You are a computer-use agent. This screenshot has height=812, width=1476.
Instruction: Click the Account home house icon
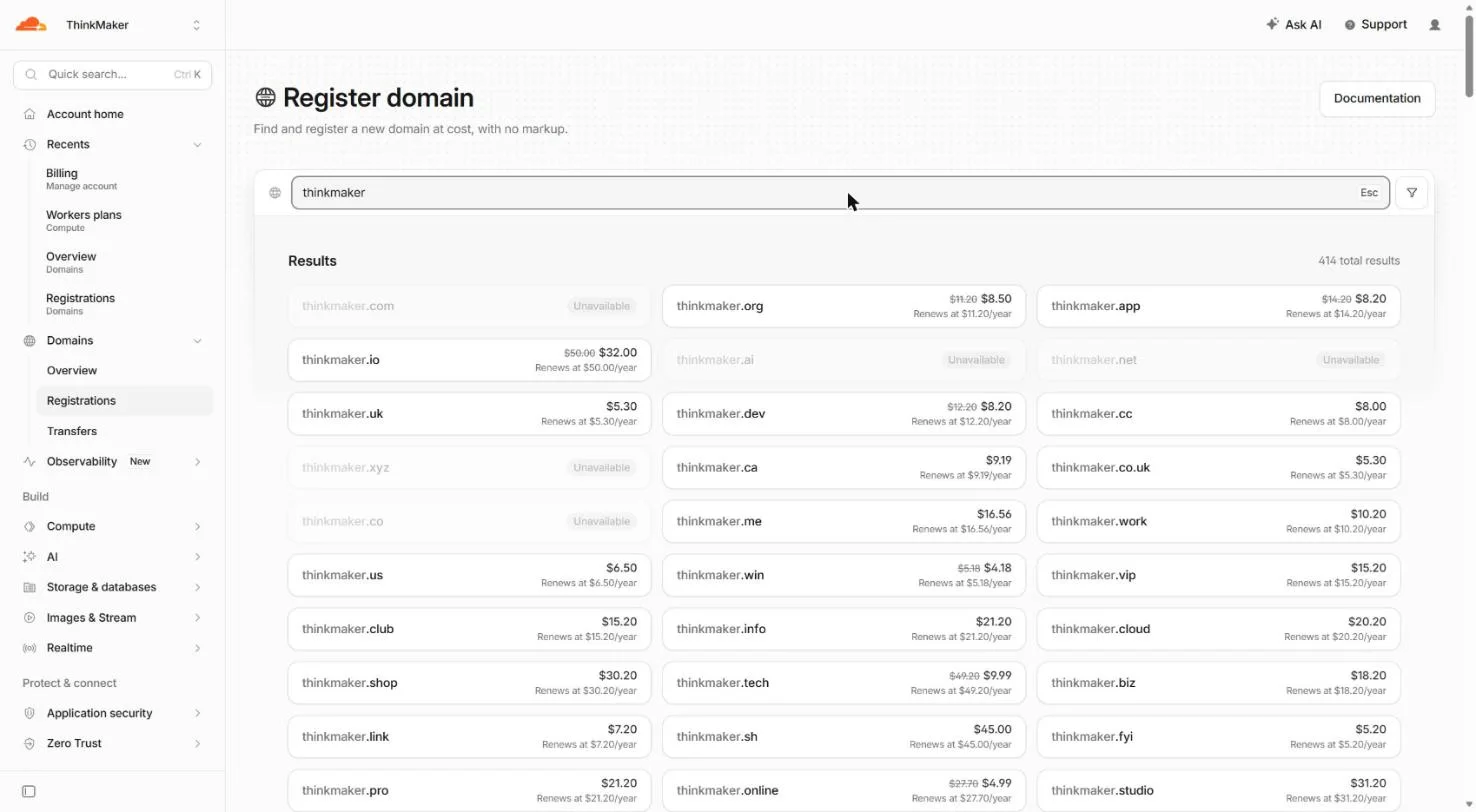click(x=30, y=114)
